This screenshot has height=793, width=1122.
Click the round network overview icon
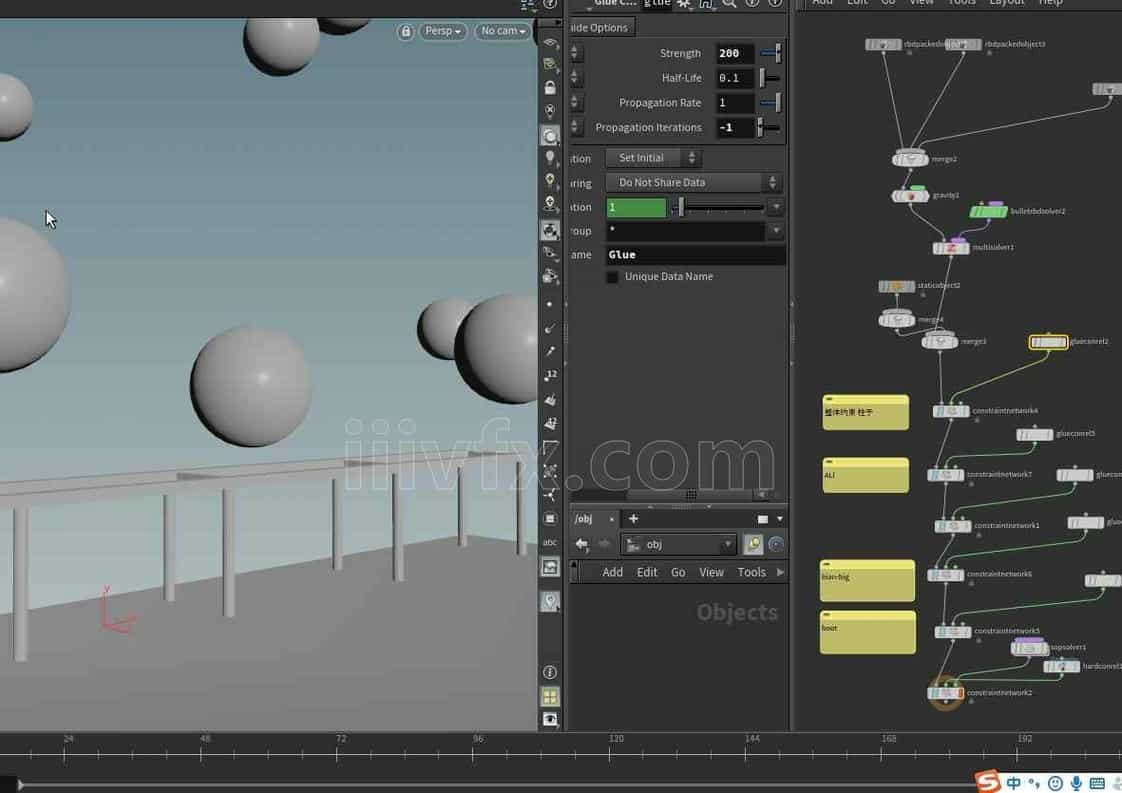(776, 545)
